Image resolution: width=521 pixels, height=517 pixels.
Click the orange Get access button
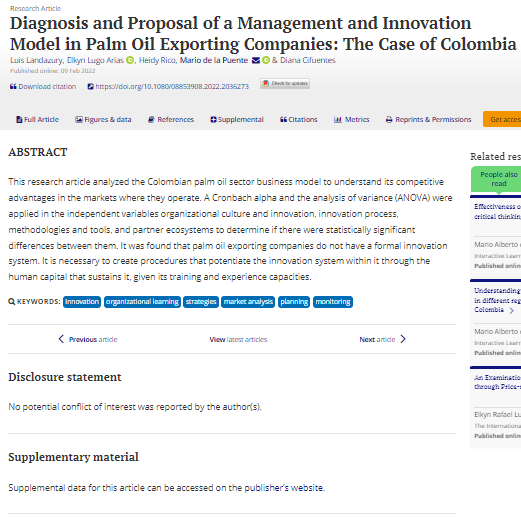pyautogui.click(x=502, y=119)
